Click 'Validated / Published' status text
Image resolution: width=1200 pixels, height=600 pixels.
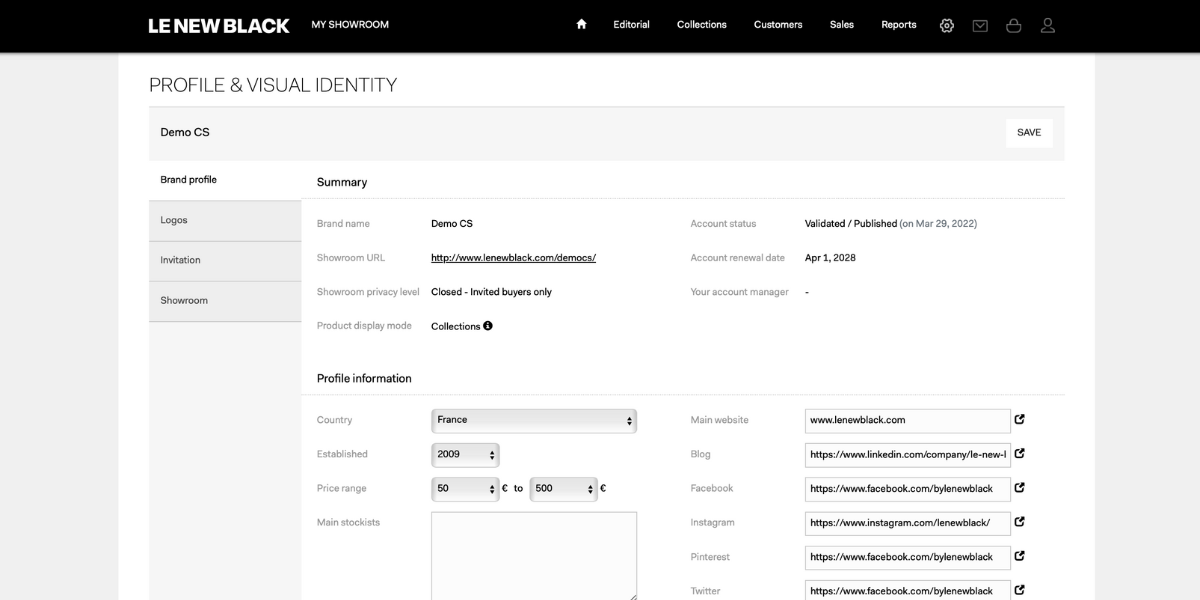[x=851, y=224]
